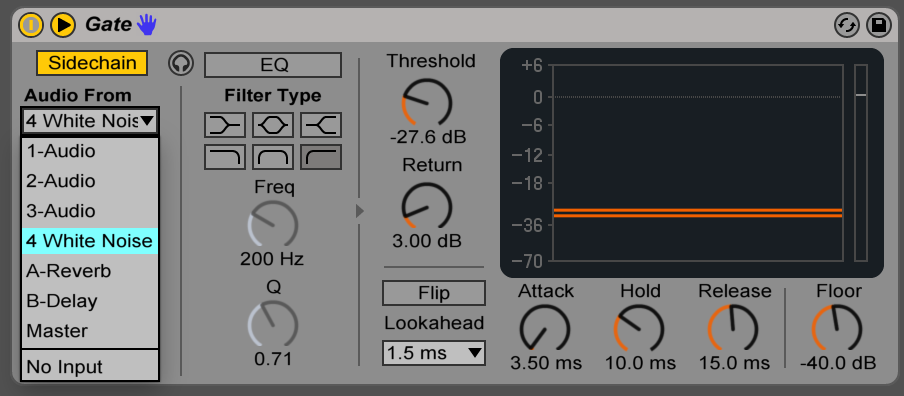Click the gain reduction meter beside display
Screen dimensions: 904x396
pos(861,163)
